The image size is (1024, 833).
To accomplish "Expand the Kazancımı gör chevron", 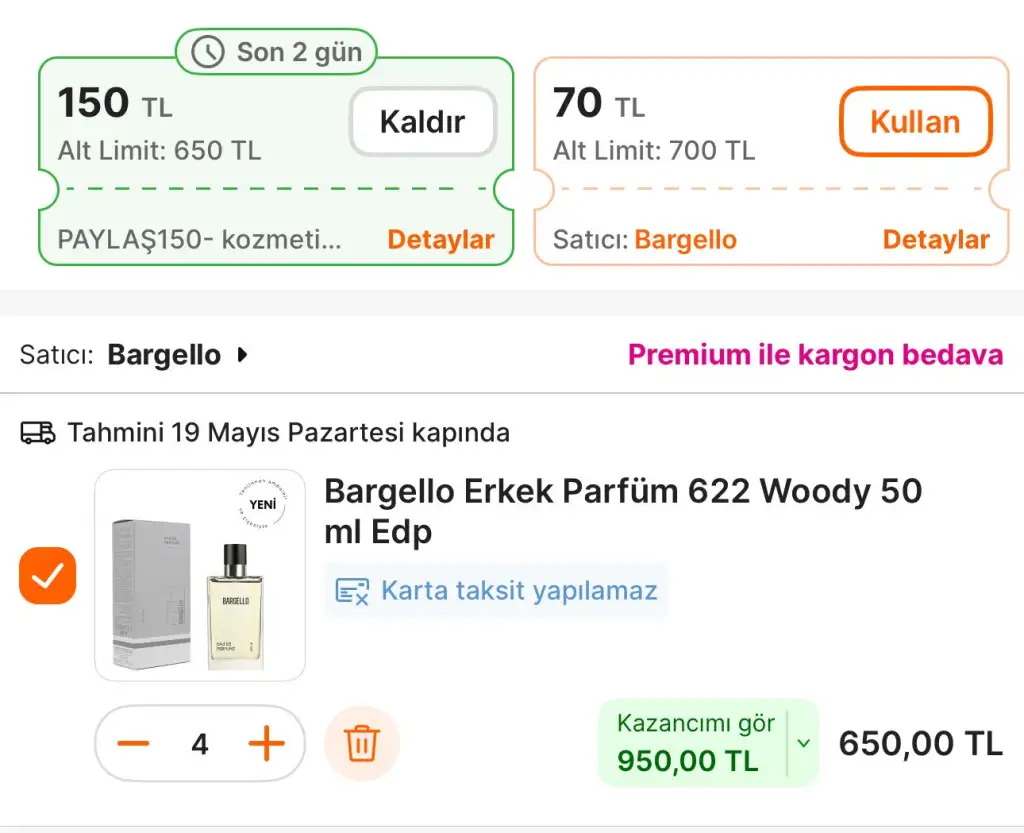I will click(x=804, y=743).
